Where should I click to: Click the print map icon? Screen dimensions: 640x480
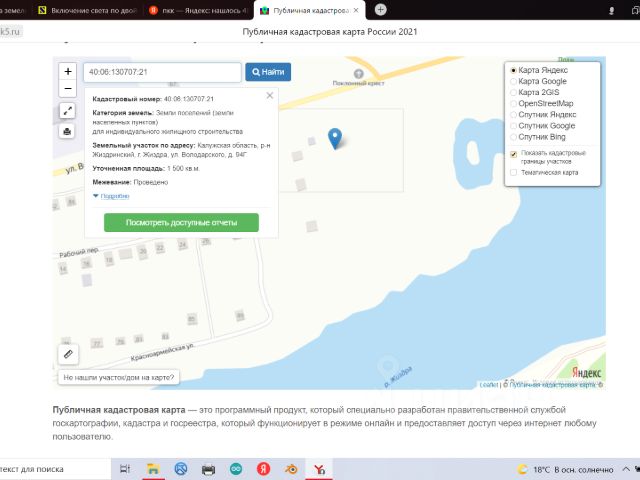[x=68, y=131]
